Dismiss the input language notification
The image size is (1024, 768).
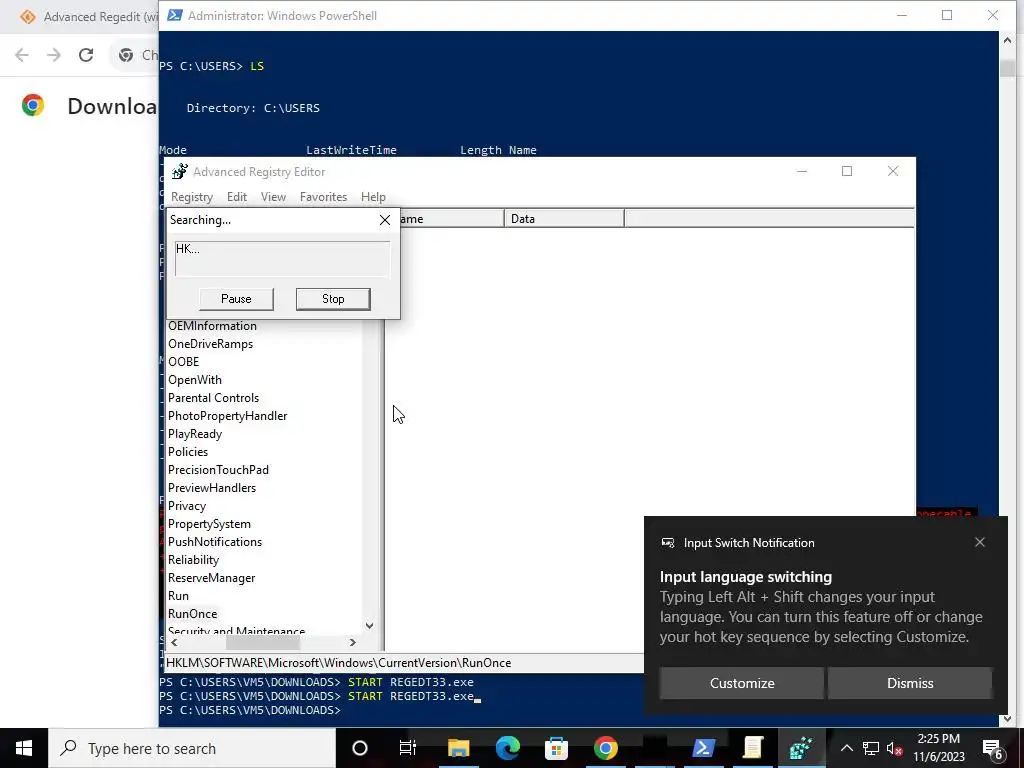coord(910,683)
